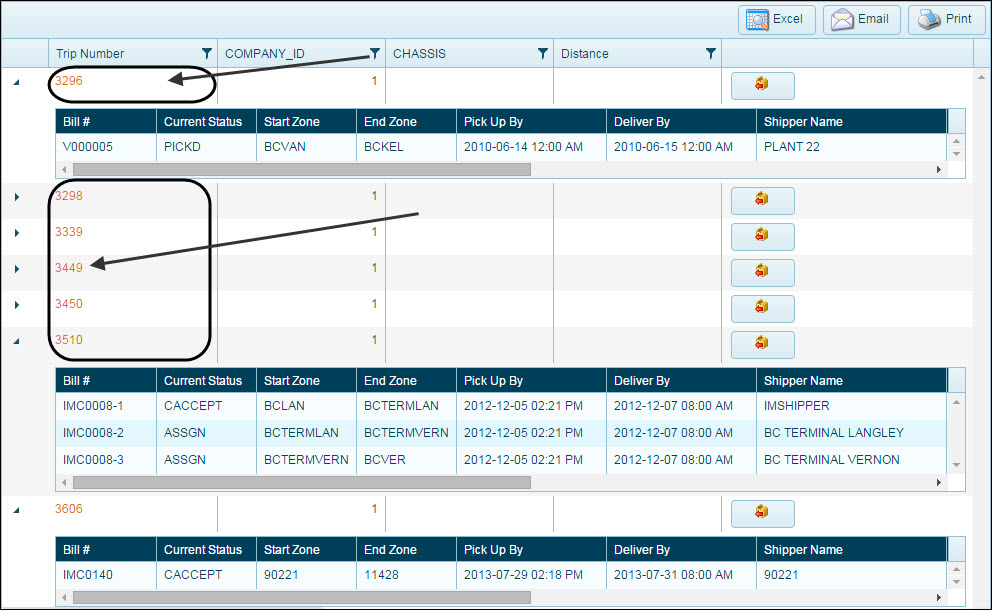The image size is (992, 610).
Task: Click the action icon button for trip 3510
Action: tap(762, 344)
